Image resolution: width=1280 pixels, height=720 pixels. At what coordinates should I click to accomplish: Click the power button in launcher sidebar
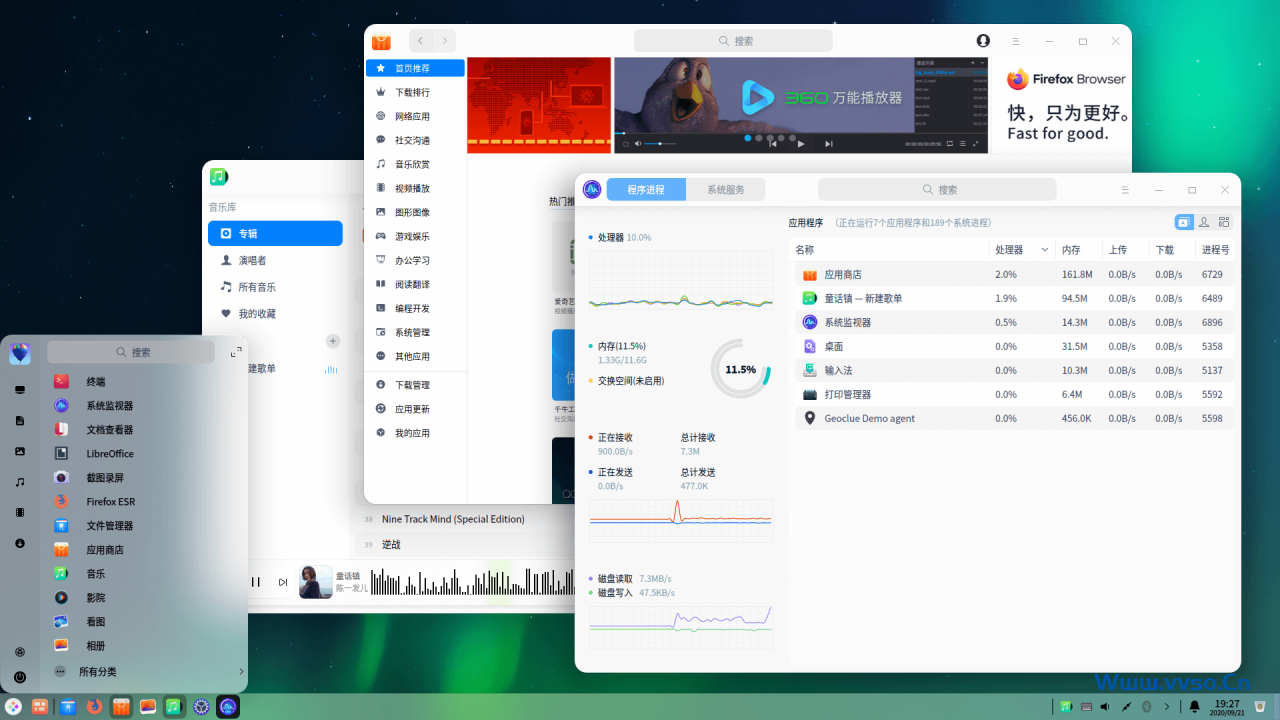20,677
